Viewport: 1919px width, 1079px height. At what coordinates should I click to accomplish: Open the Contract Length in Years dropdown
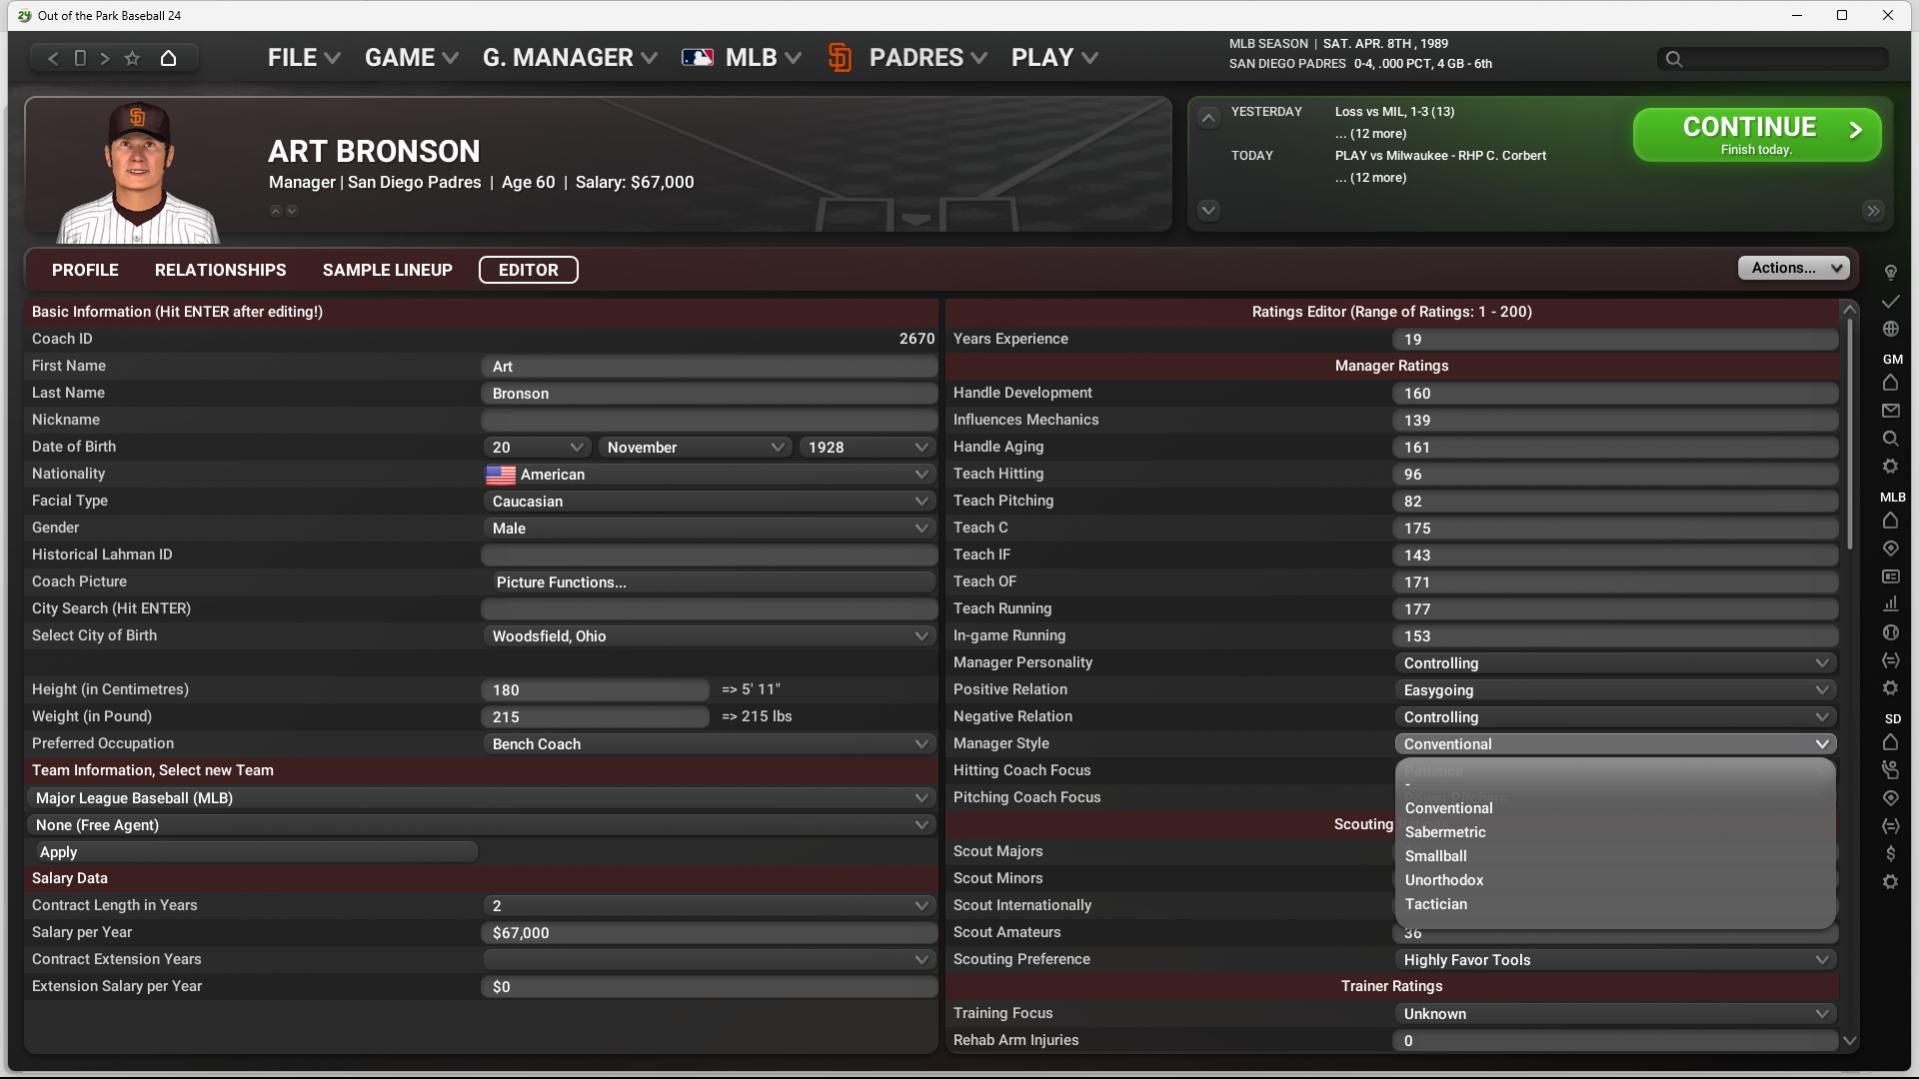tap(708, 906)
